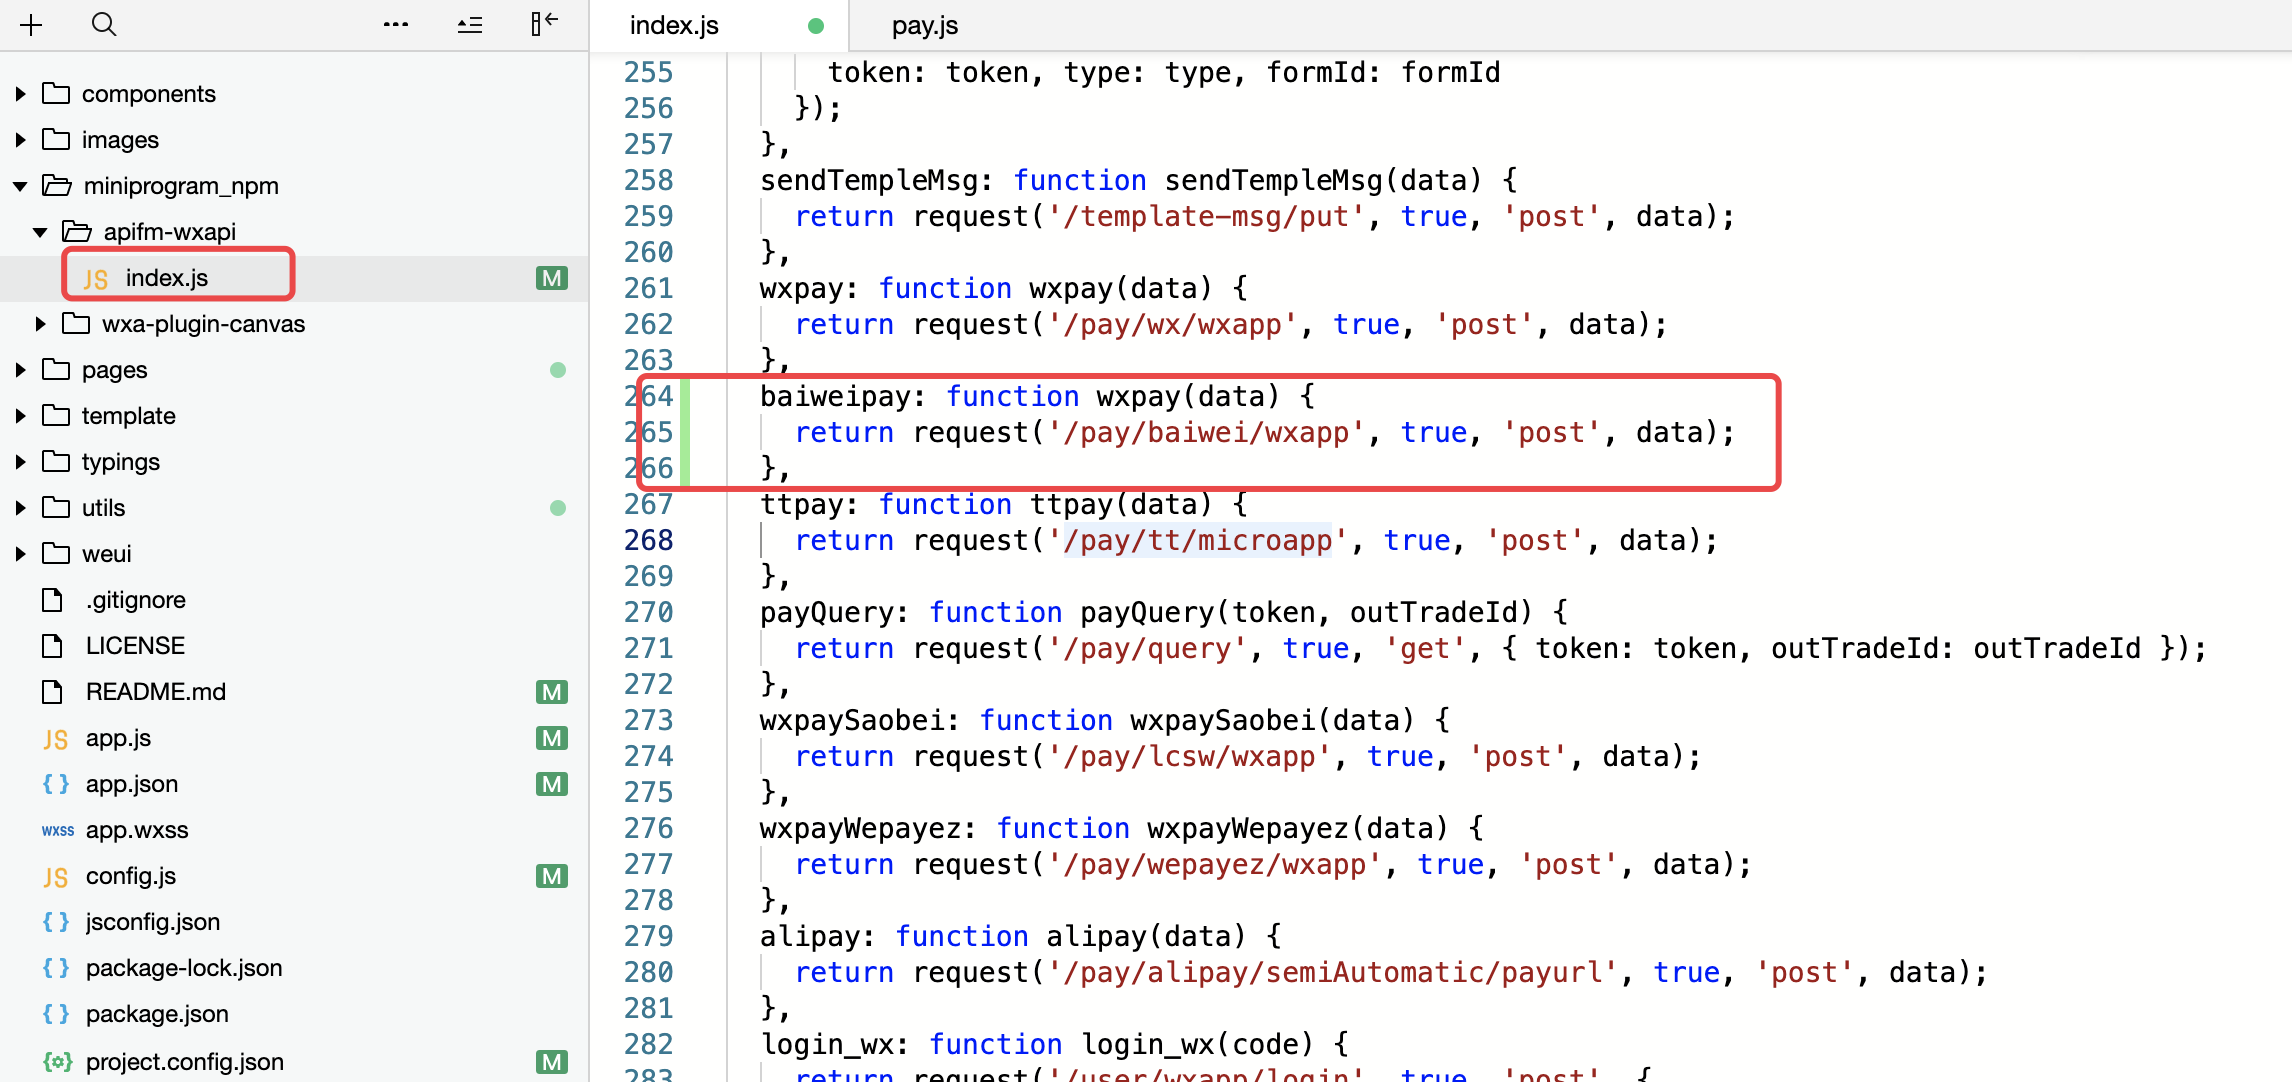The height and width of the screenshot is (1082, 2292).
Task: Select the index.js editor tab
Action: (x=674, y=25)
